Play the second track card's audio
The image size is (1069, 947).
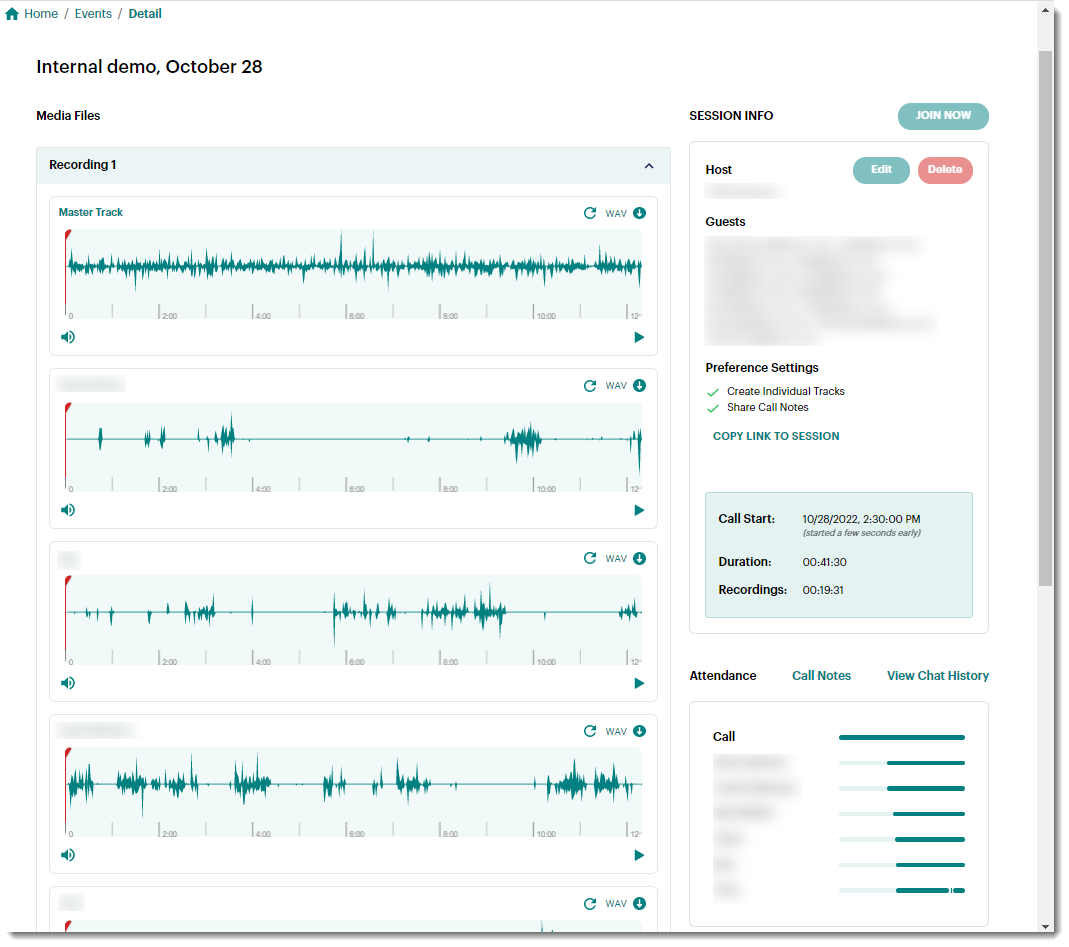[639, 510]
